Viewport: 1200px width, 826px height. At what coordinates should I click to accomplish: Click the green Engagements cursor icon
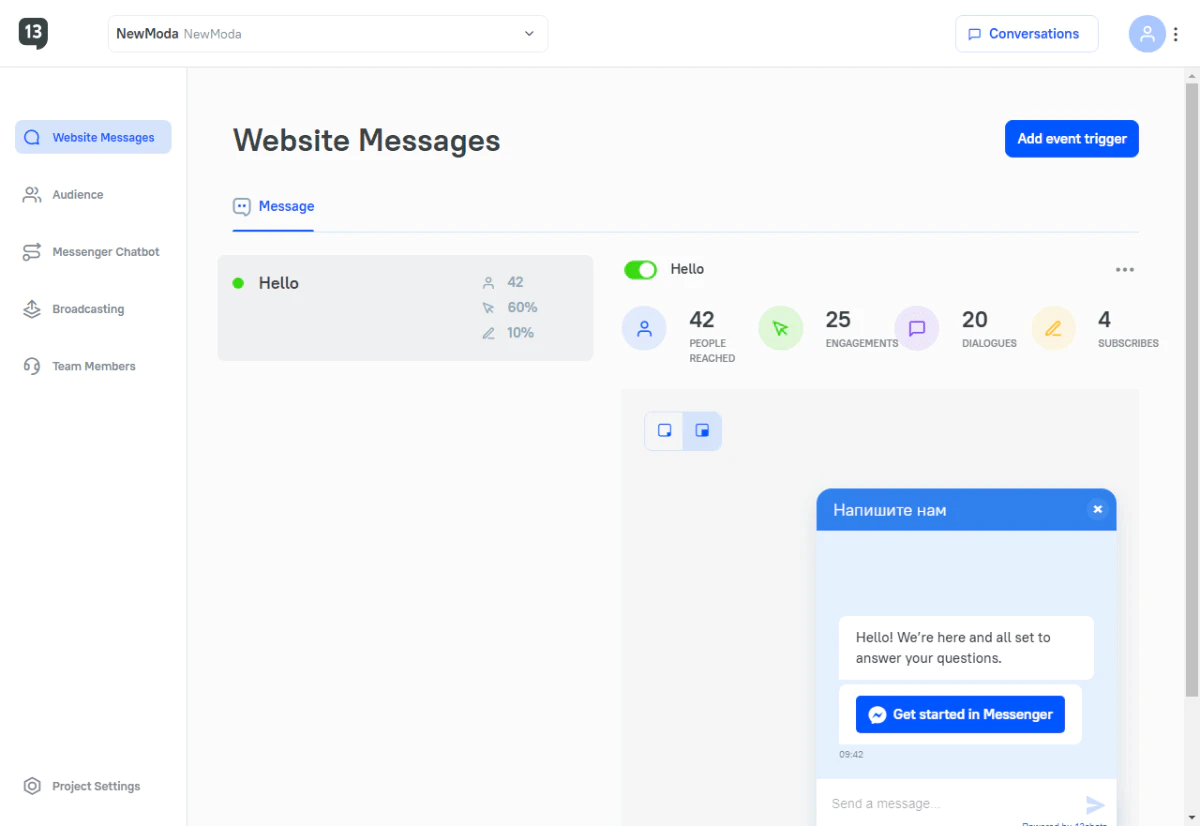[781, 328]
